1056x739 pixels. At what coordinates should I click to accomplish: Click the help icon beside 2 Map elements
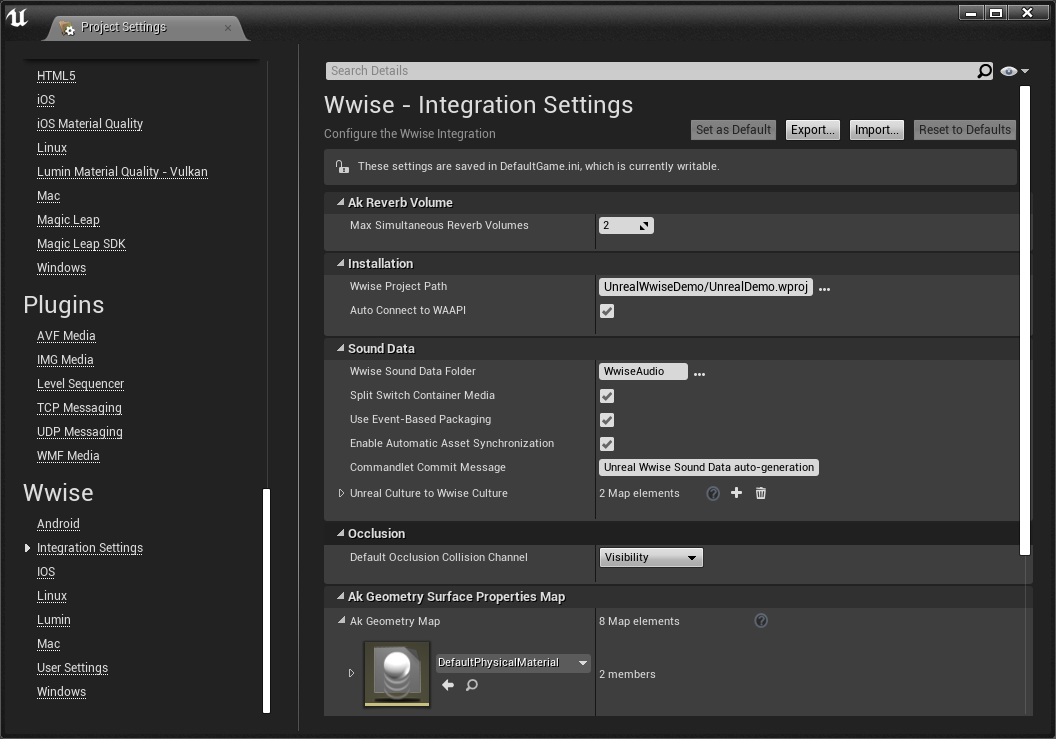[713, 494]
